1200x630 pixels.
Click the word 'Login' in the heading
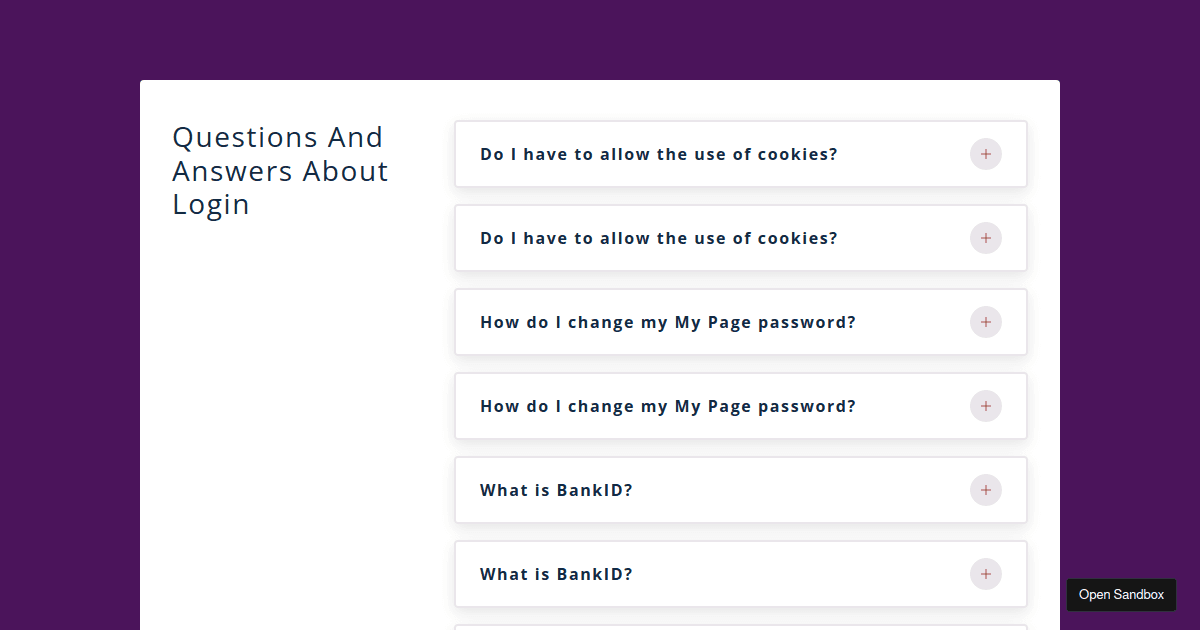click(x=211, y=205)
